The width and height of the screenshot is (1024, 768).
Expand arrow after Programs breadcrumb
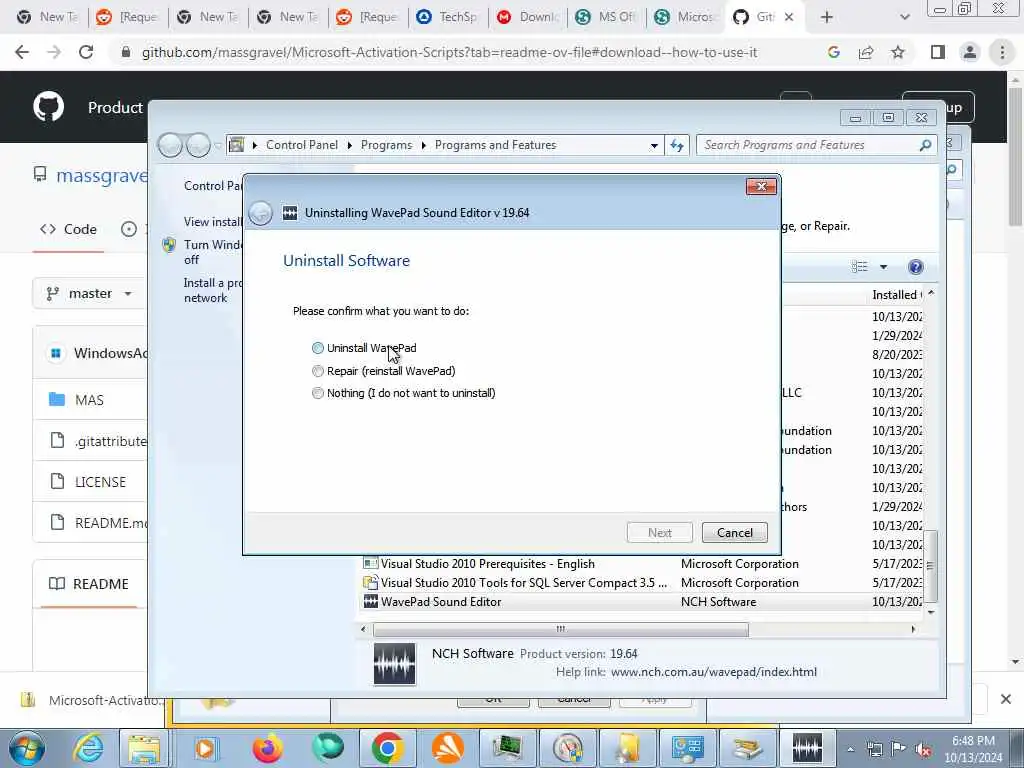(423, 145)
